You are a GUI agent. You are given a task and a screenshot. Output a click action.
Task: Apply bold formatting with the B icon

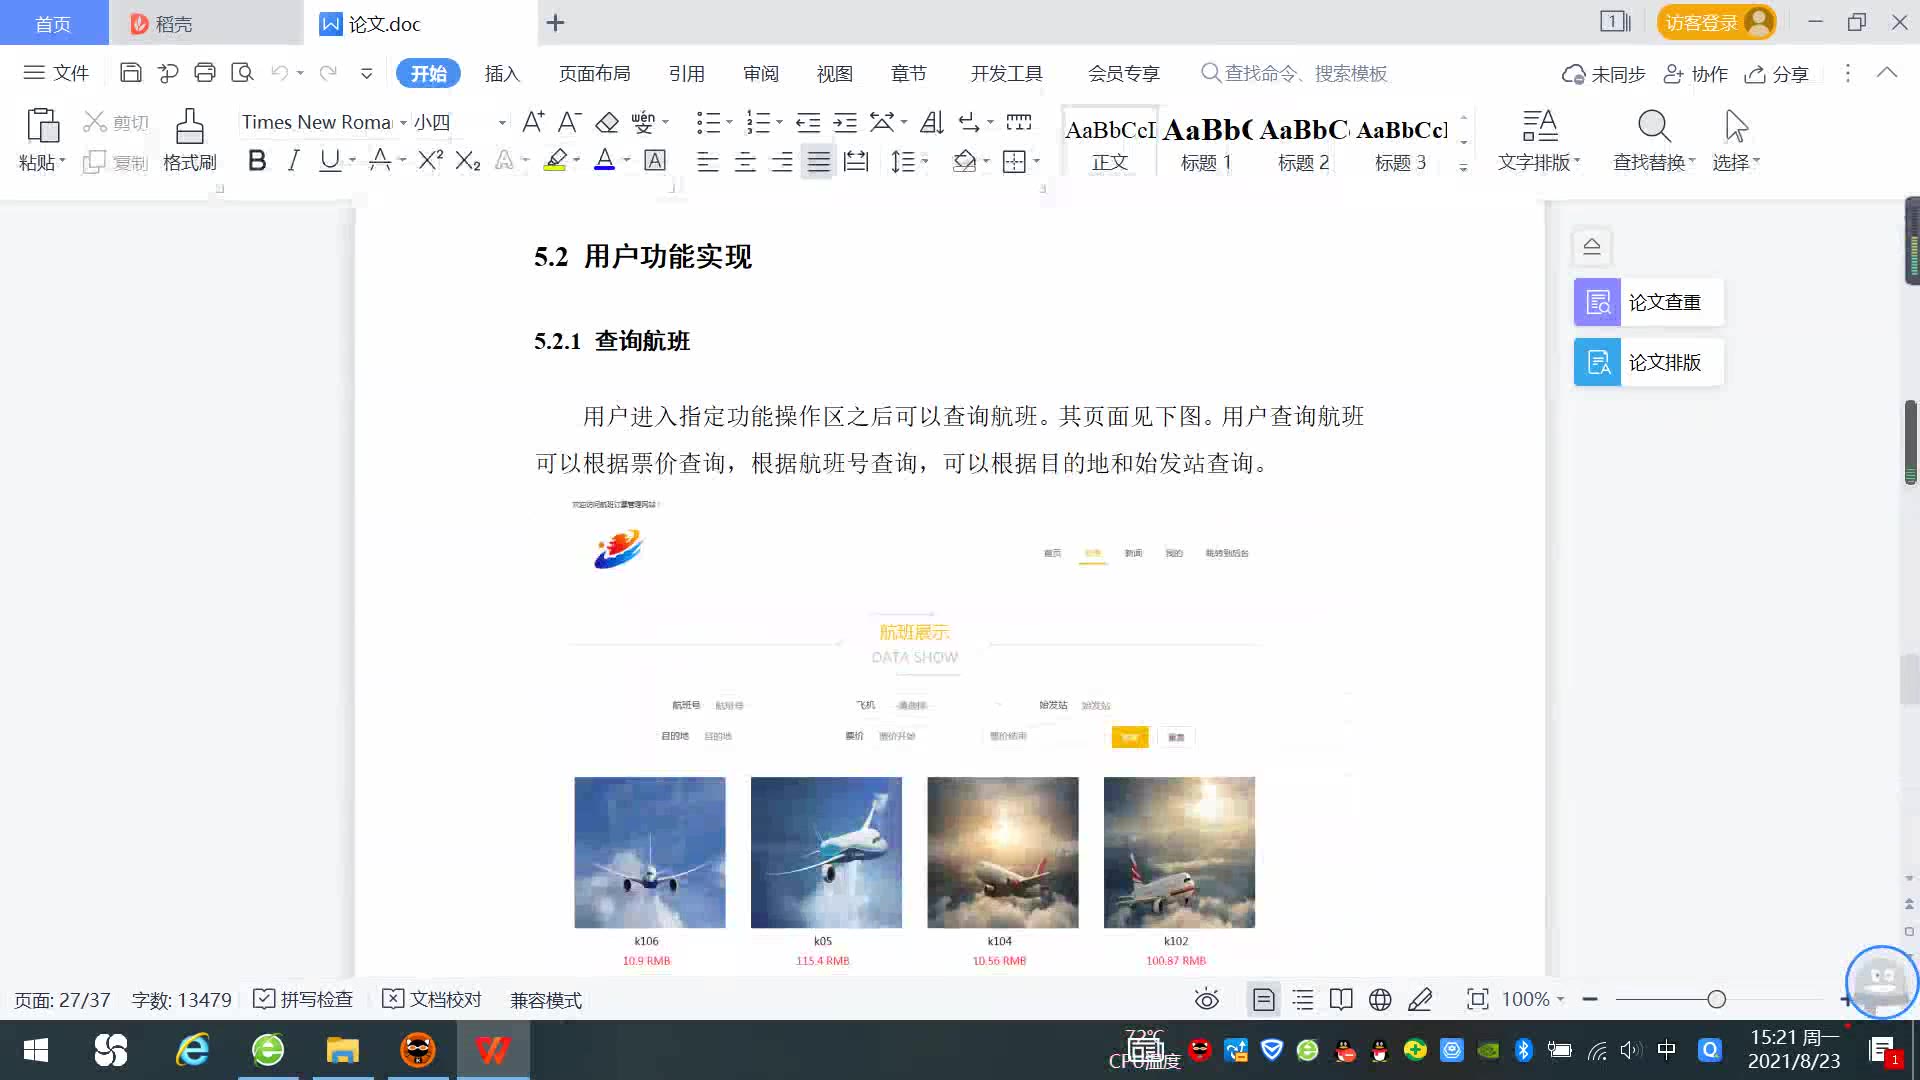[x=257, y=161]
